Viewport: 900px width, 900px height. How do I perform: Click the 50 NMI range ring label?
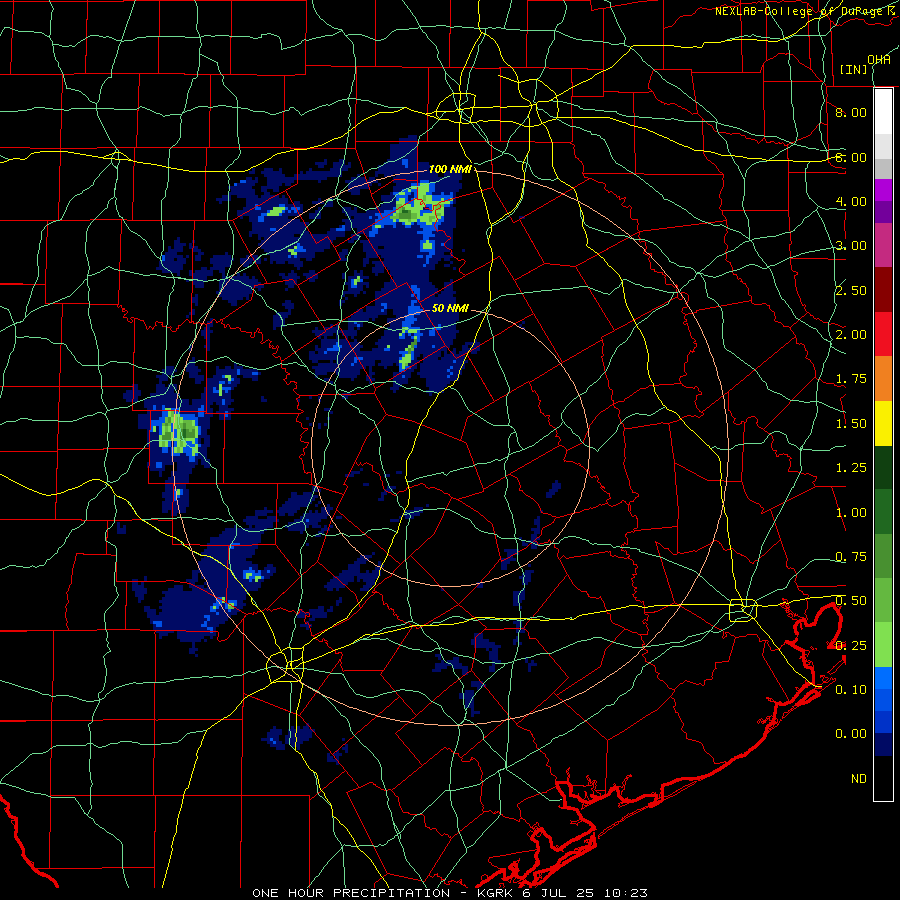pos(450,308)
